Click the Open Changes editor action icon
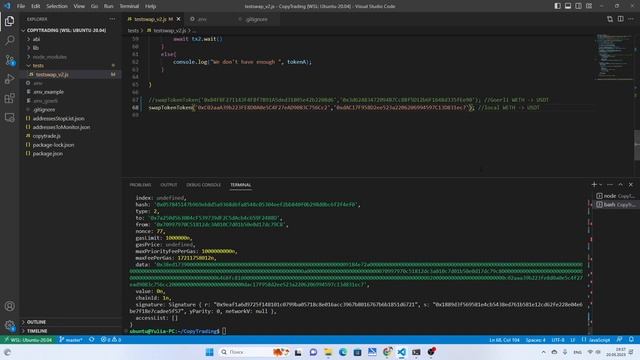The image size is (640, 360). 610,19
